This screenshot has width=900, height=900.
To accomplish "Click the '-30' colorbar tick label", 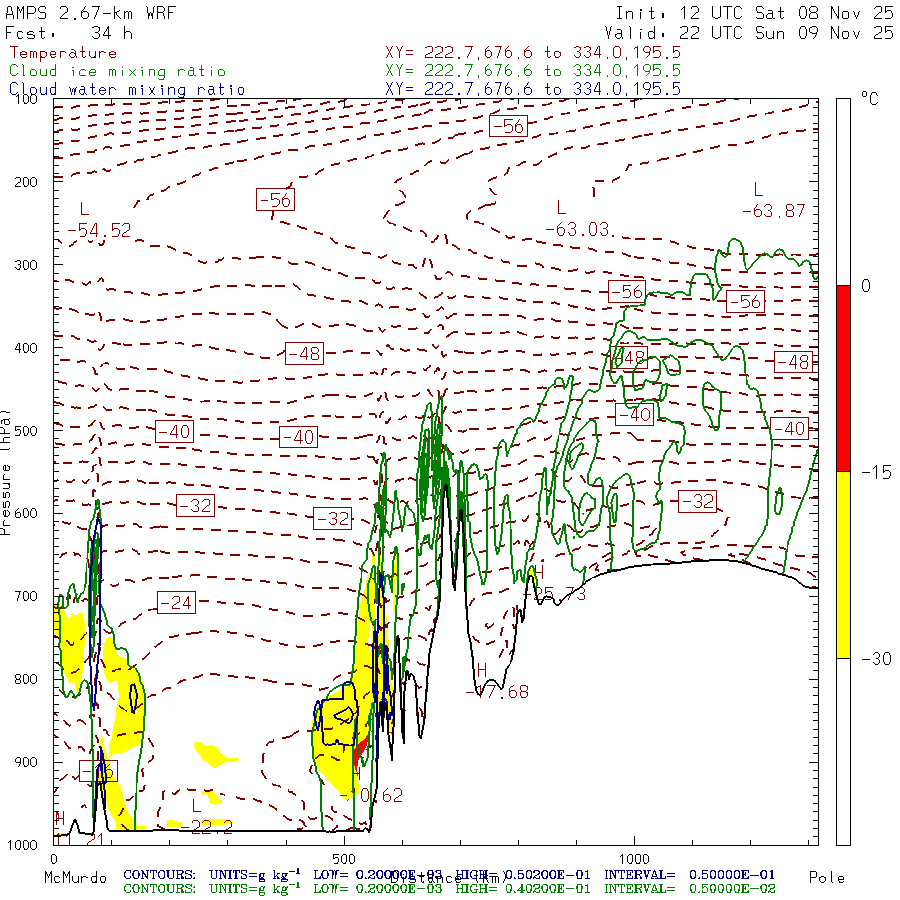I will (876, 658).
